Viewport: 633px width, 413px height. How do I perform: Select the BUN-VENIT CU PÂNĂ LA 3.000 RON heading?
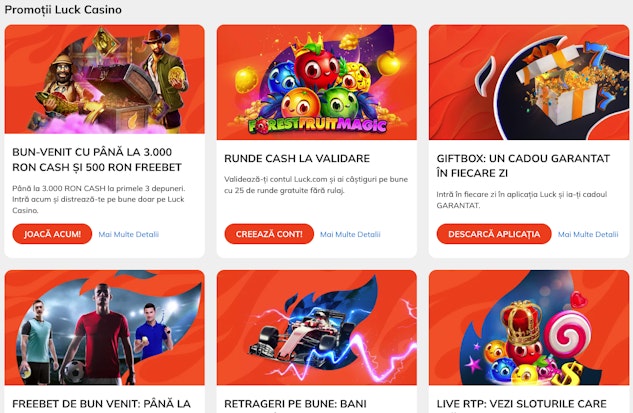point(97,159)
